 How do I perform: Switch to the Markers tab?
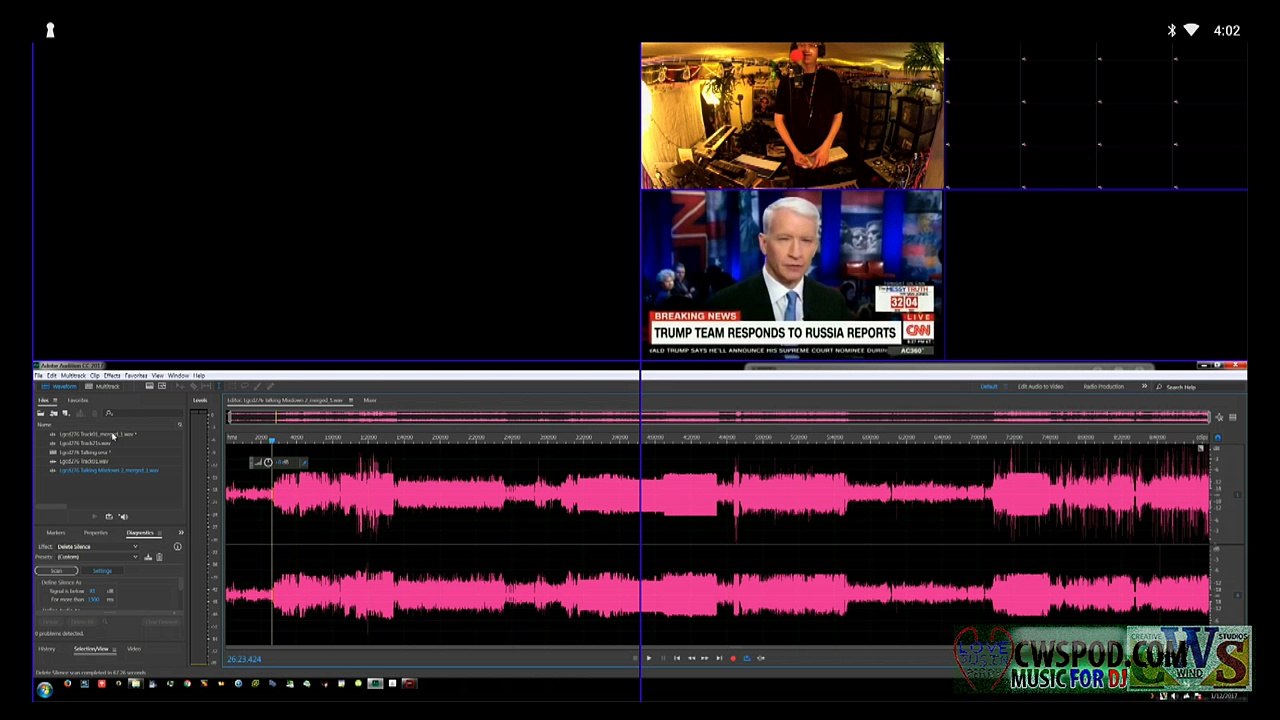click(56, 533)
